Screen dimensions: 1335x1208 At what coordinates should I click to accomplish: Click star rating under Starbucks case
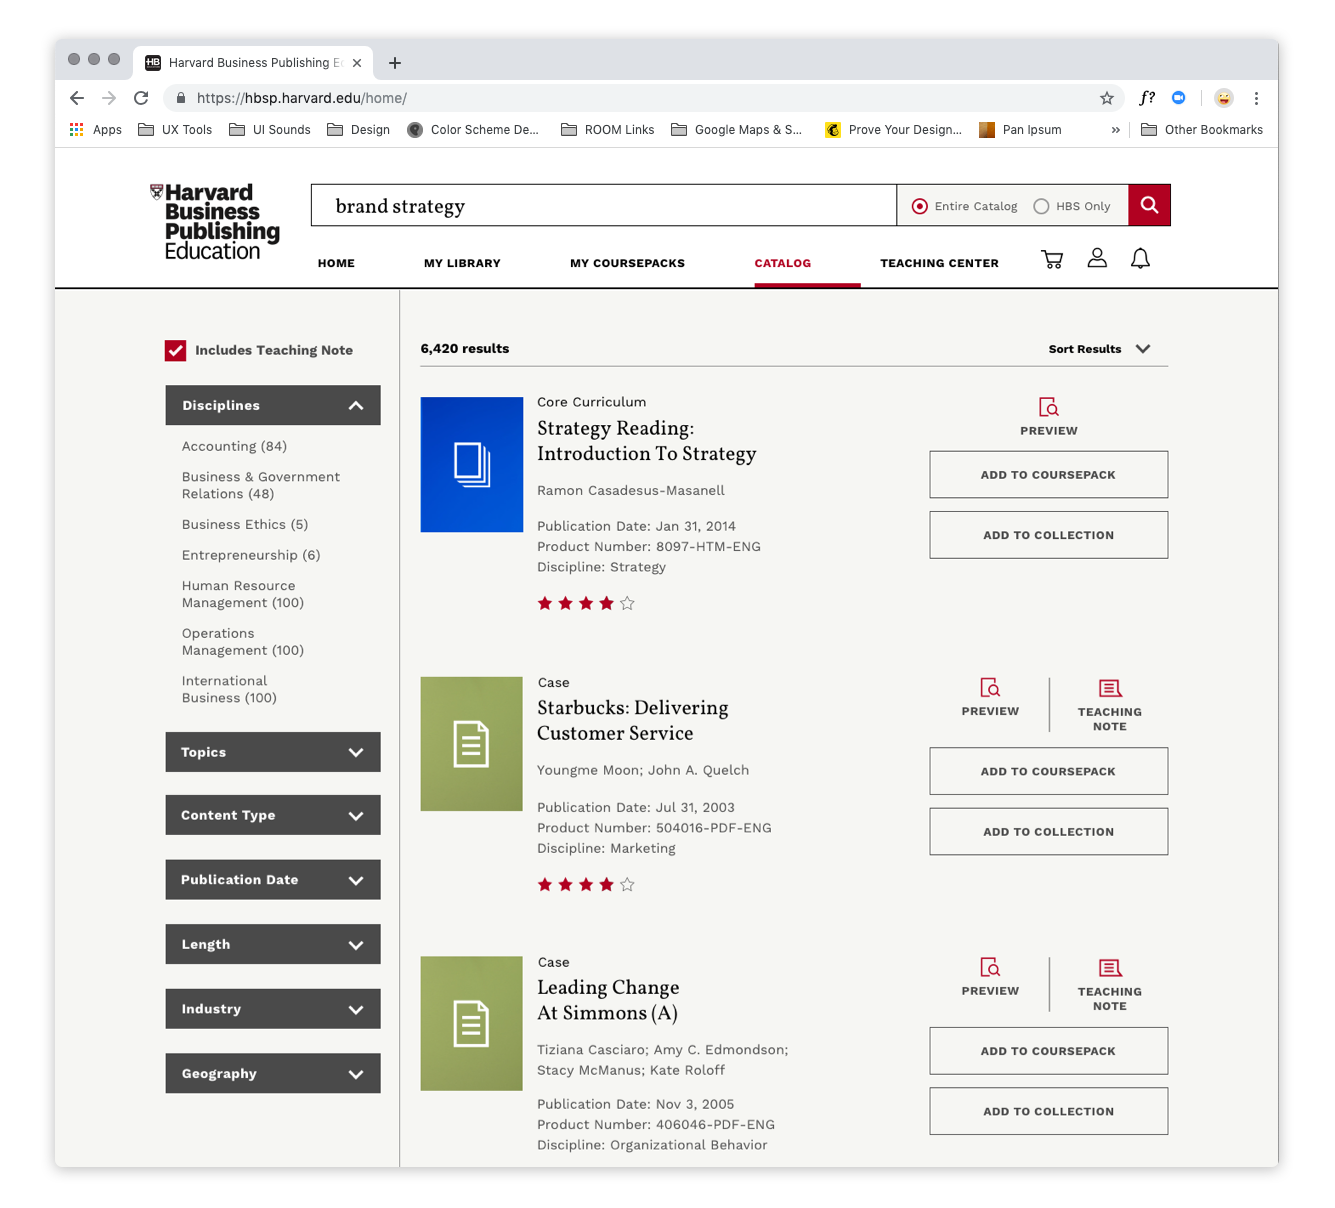[586, 884]
